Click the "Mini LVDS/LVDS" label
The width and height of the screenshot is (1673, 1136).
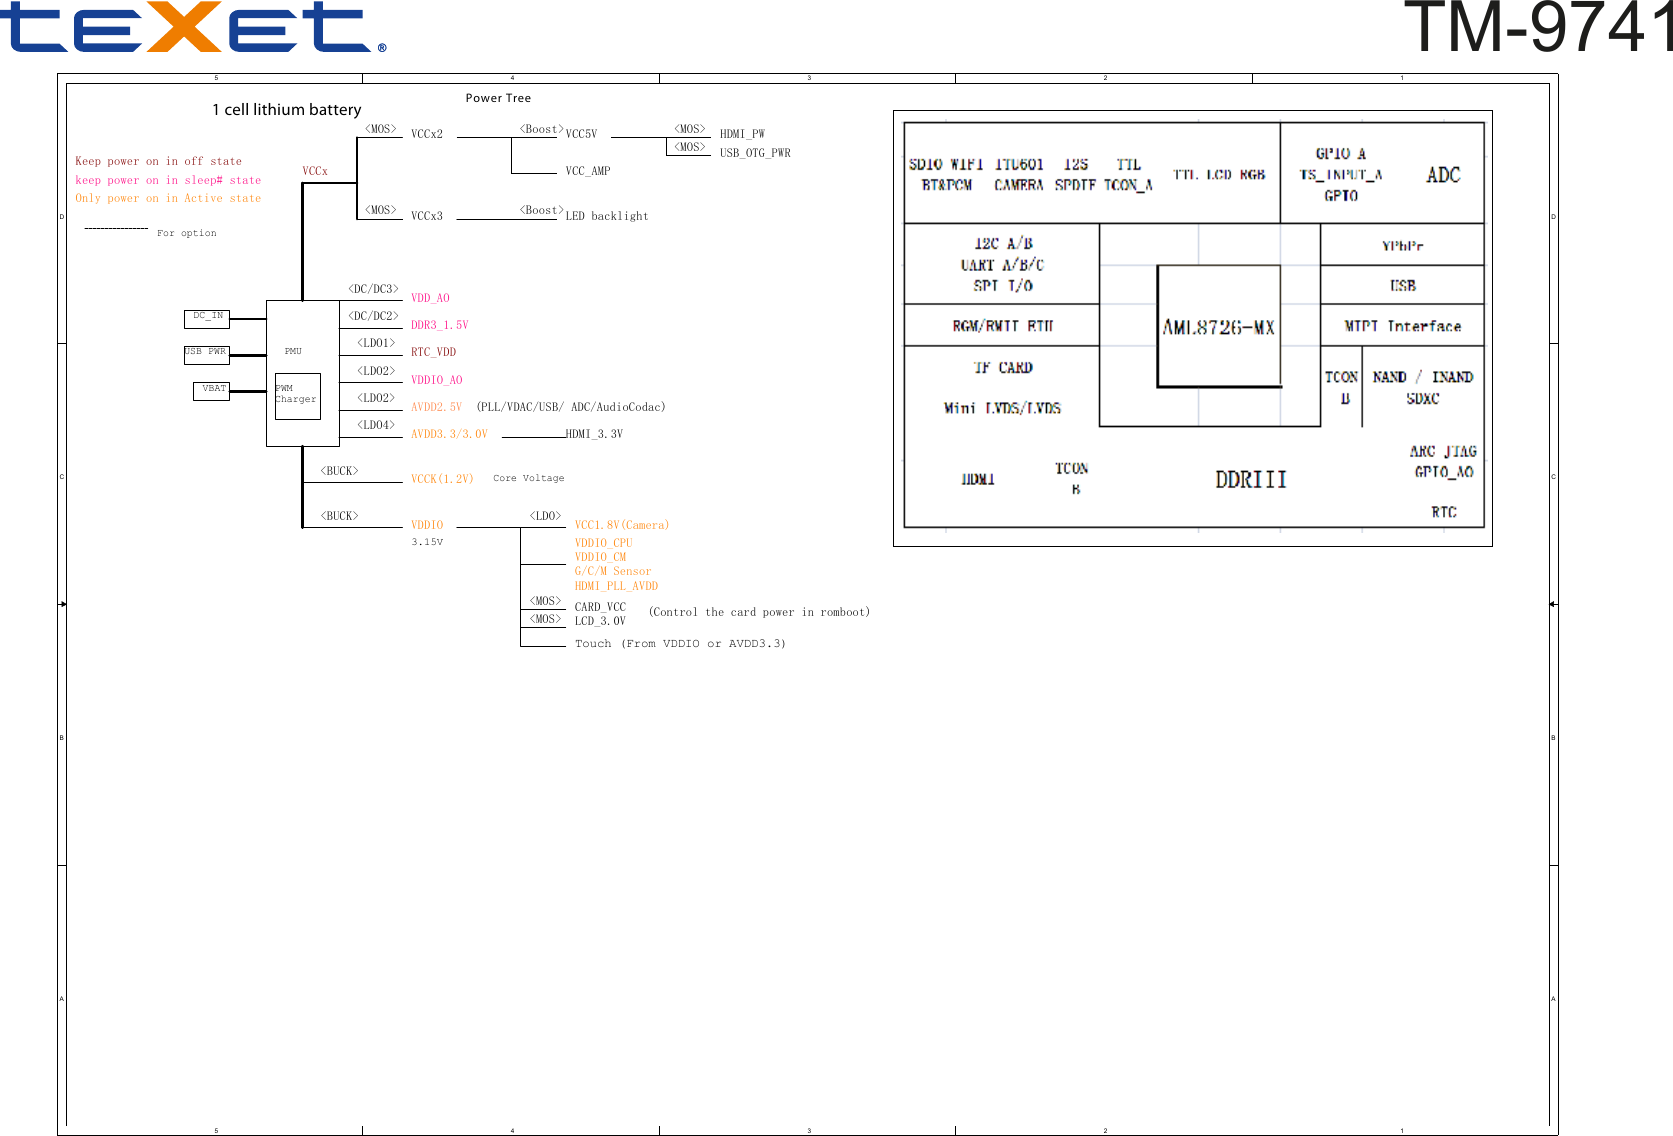1002,408
